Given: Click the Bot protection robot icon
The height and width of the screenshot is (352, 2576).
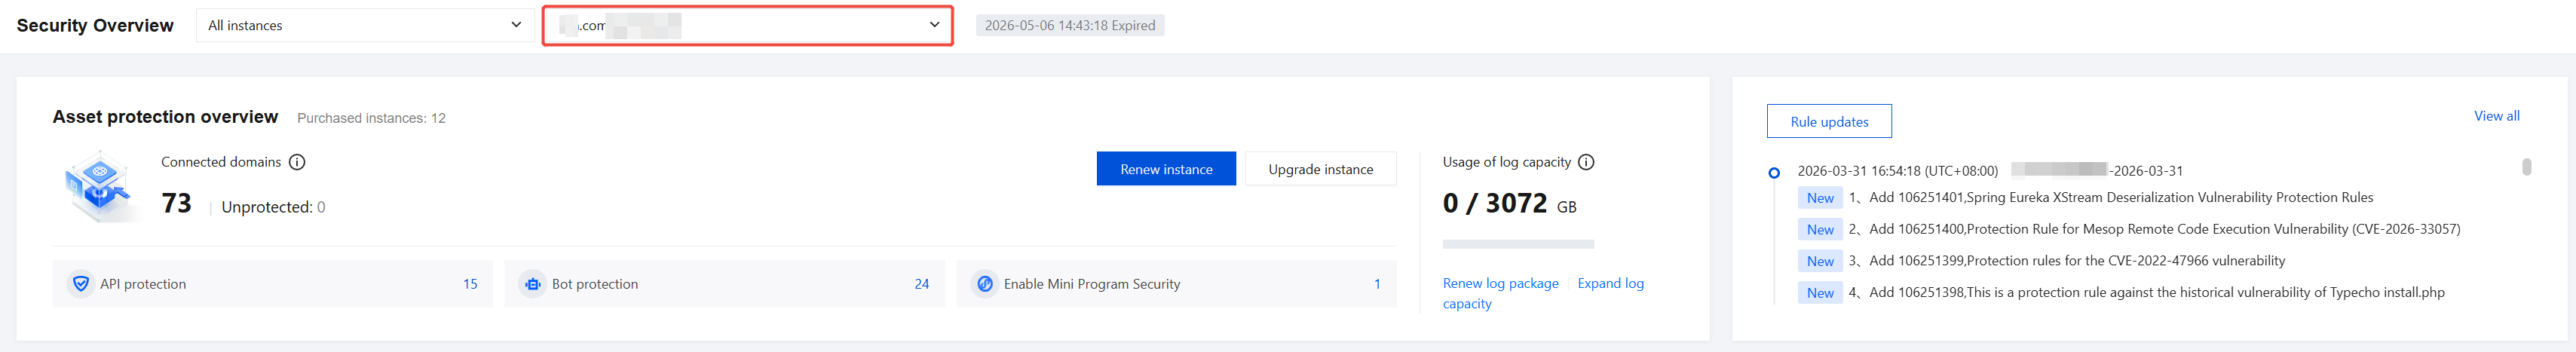Looking at the screenshot, I should pyautogui.click(x=533, y=284).
